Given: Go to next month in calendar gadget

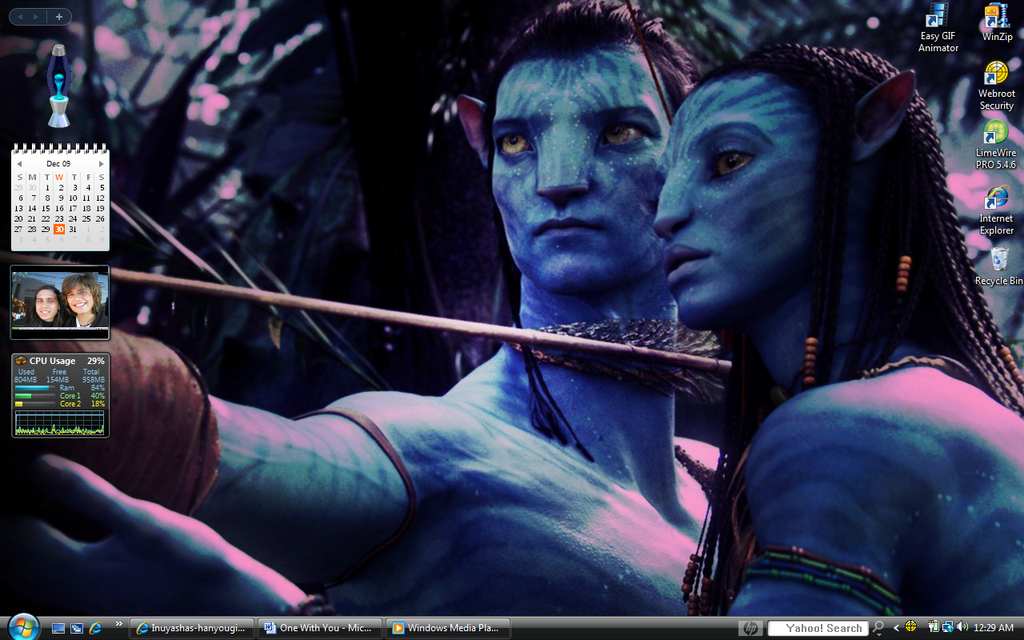Looking at the screenshot, I should point(101,164).
